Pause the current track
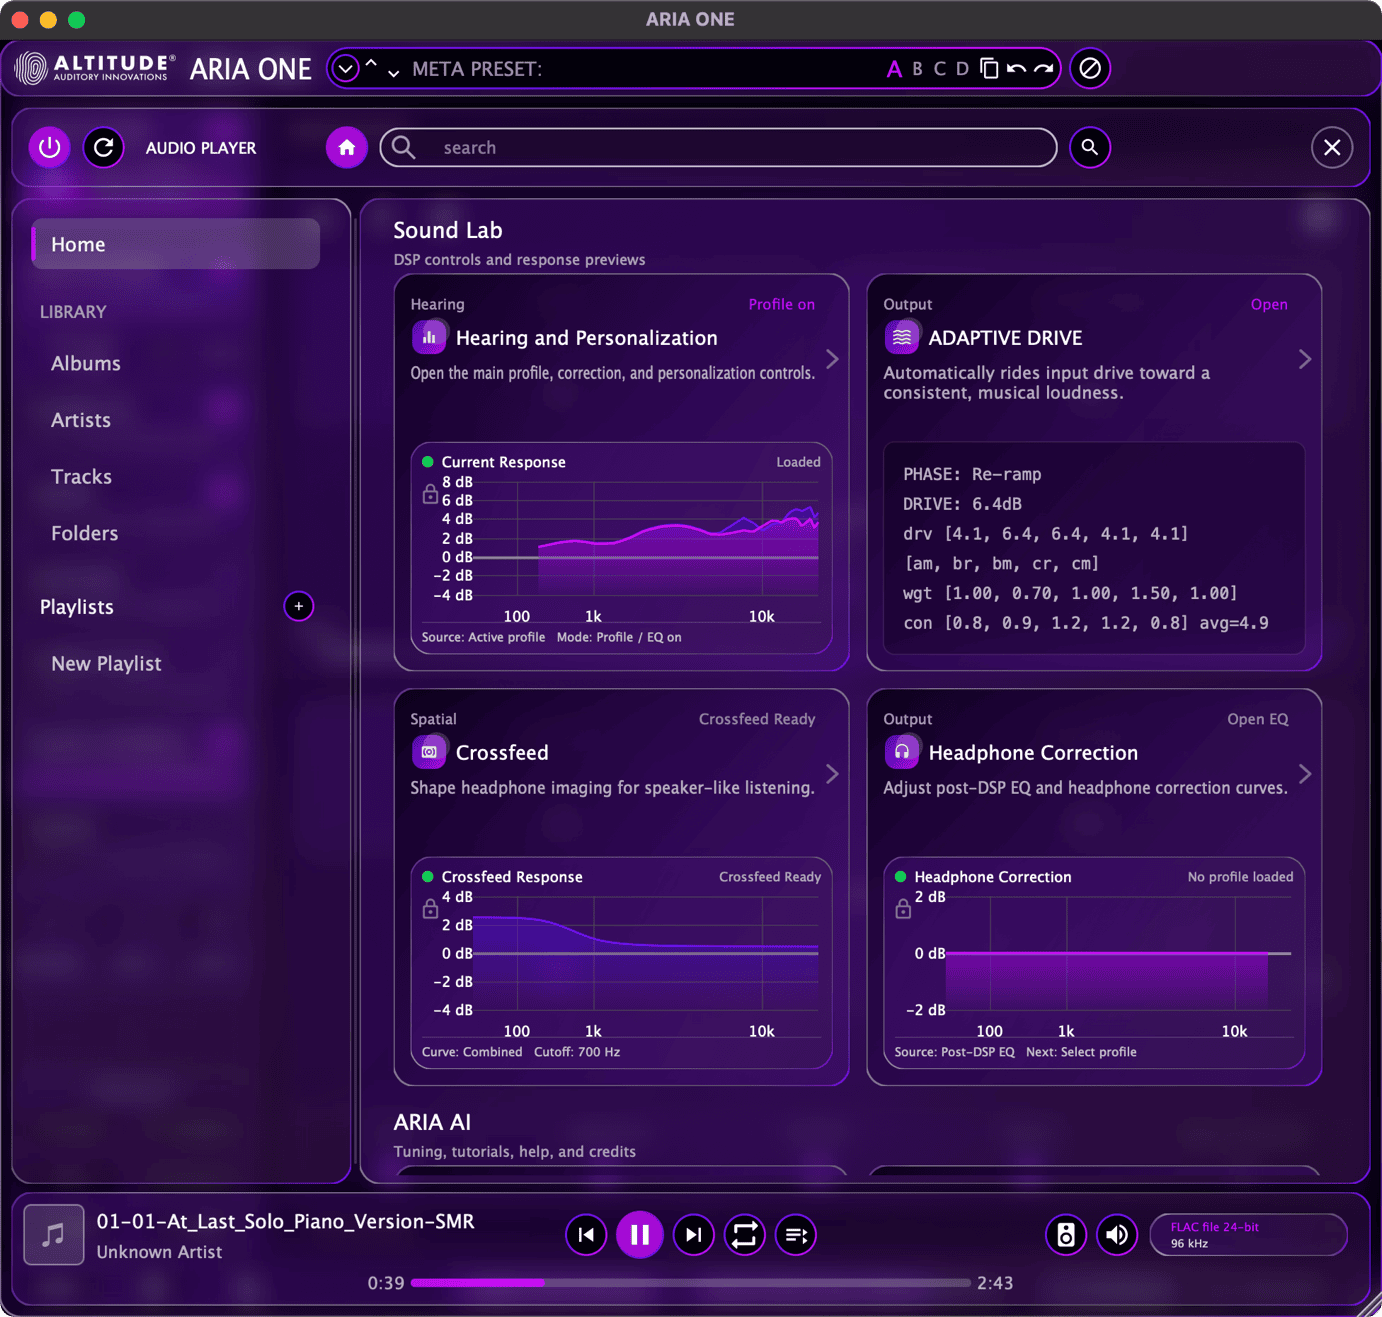Screen dimensions: 1382x1317 click(x=640, y=1235)
